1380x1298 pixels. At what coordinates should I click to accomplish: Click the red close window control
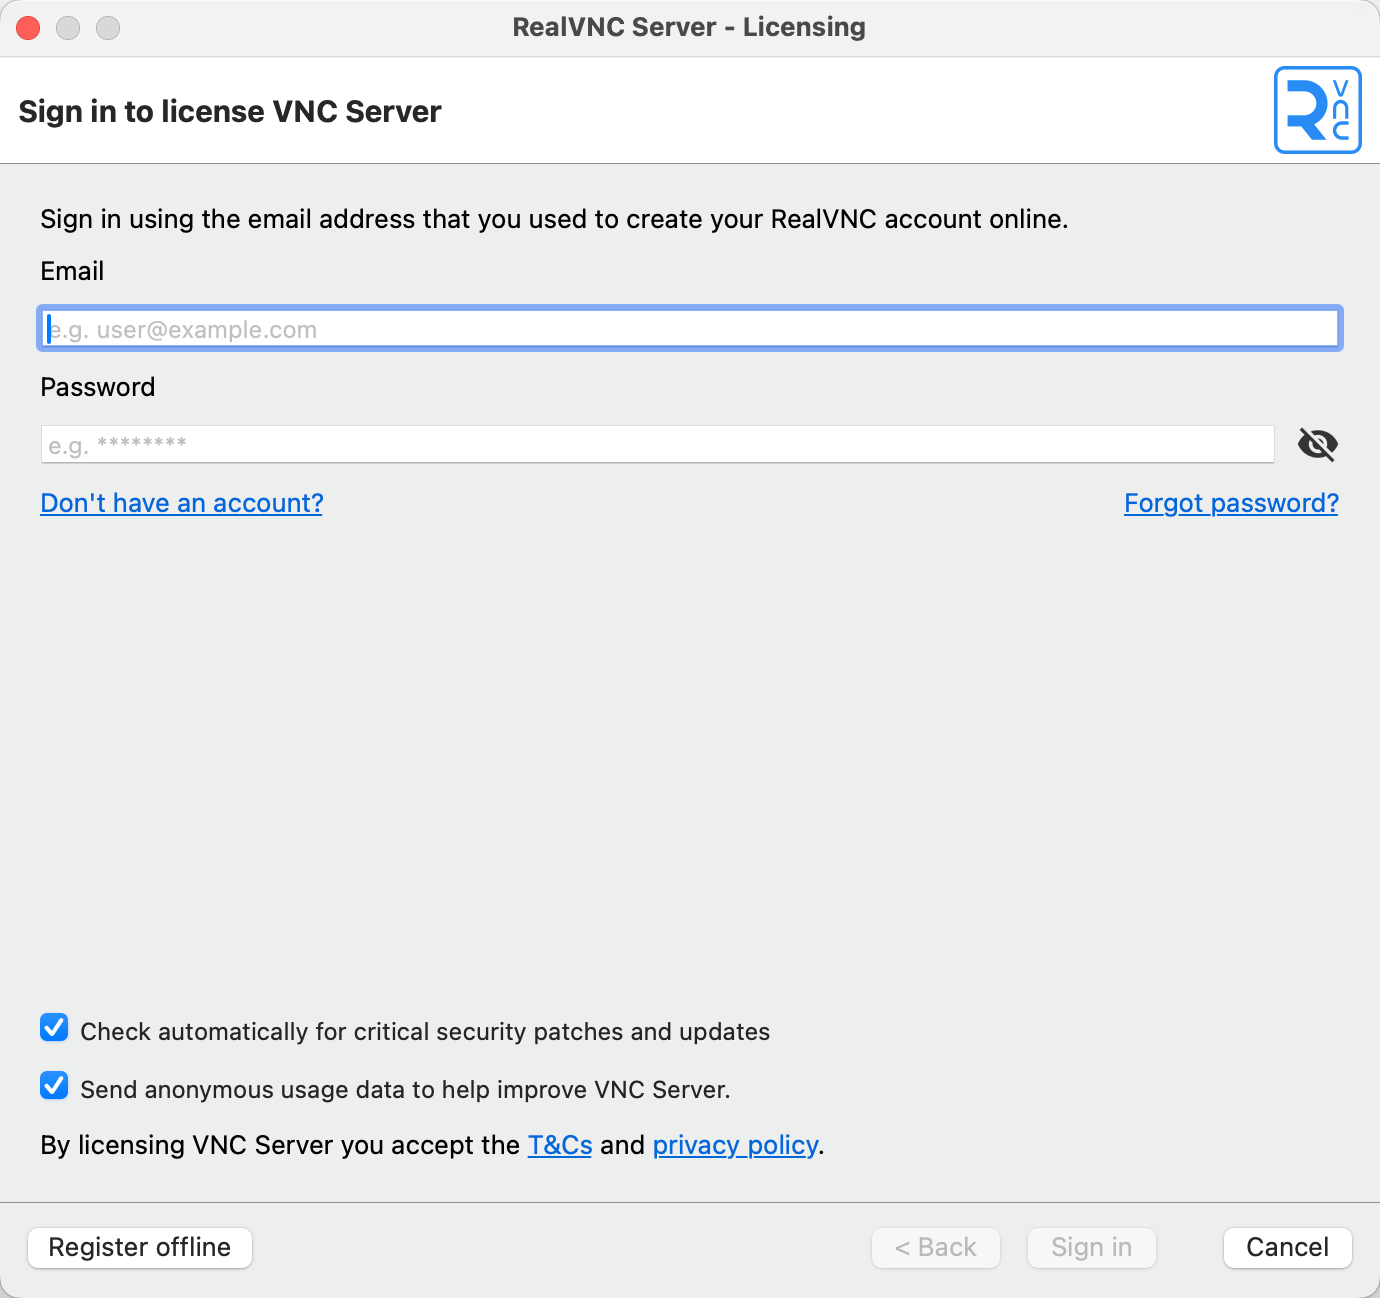coord(28,28)
